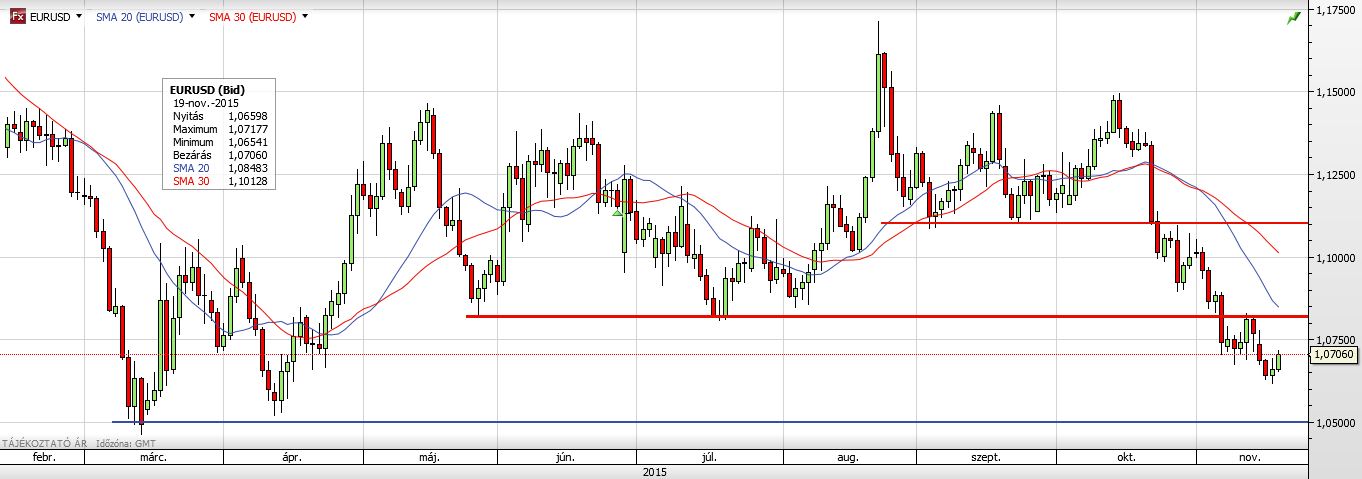Click the 1,07500 price axis label
The width and height of the screenshot is (1362, 479).
pos(1336,340)
